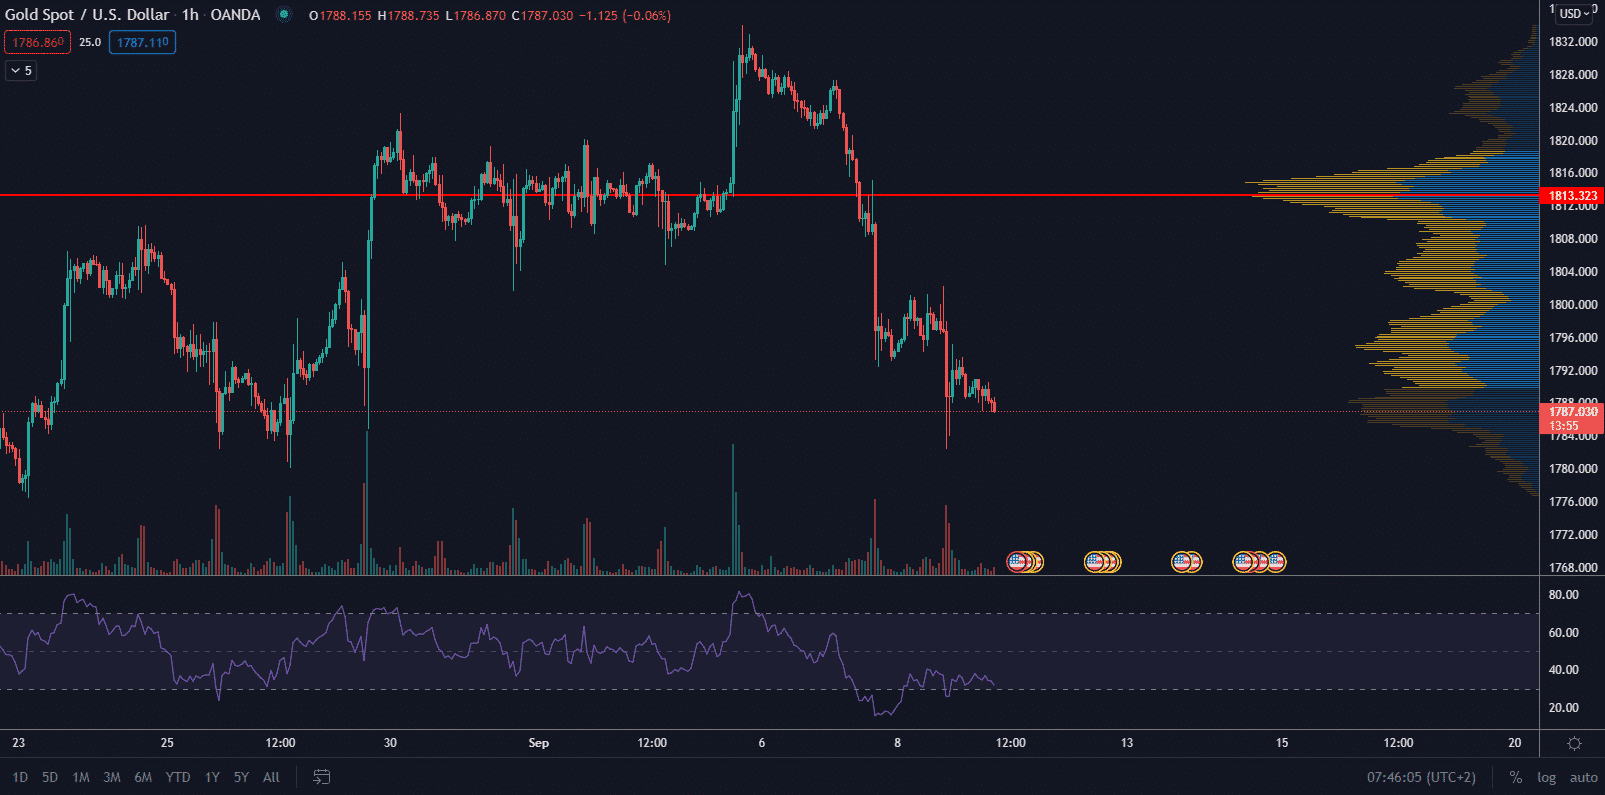Toggle log scale mode
1605x795 pixels.
1546,777
